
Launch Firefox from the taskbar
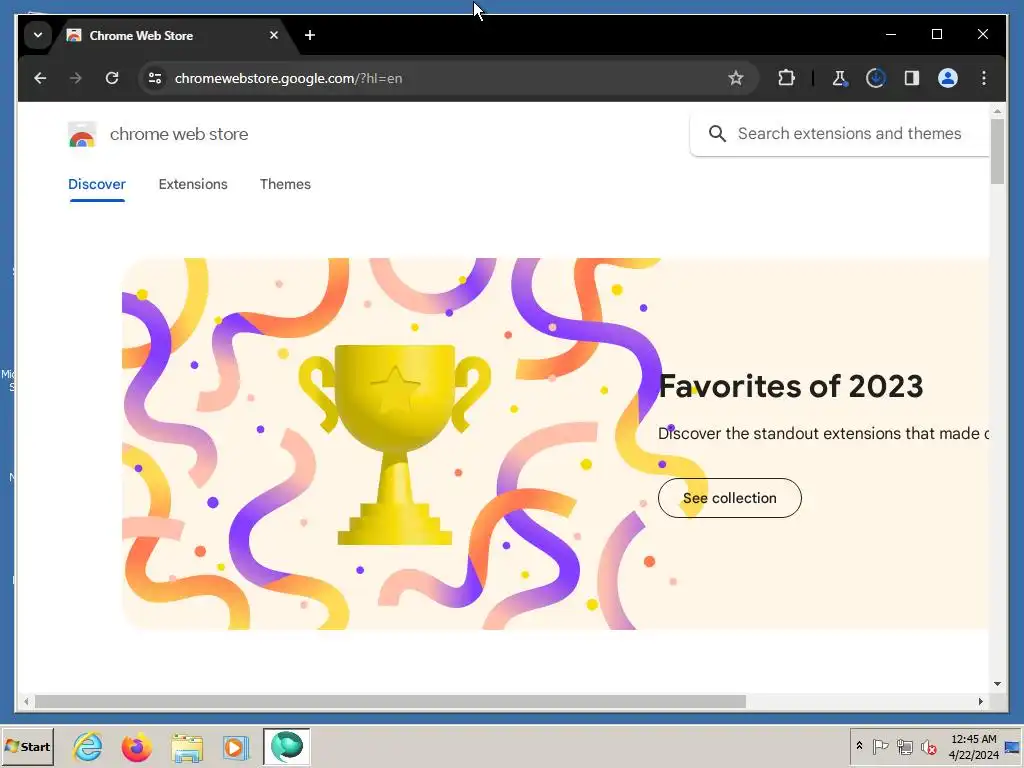pos(136,746)
